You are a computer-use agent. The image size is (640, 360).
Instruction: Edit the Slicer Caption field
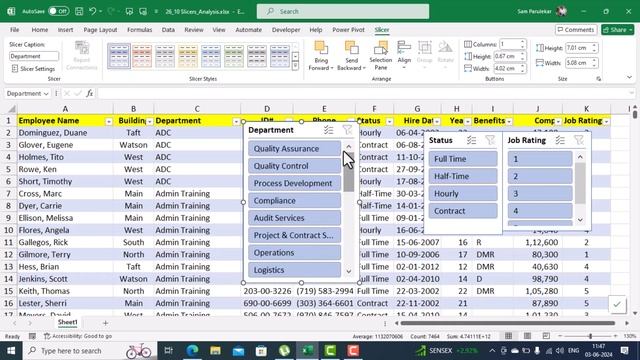(34, 56)
